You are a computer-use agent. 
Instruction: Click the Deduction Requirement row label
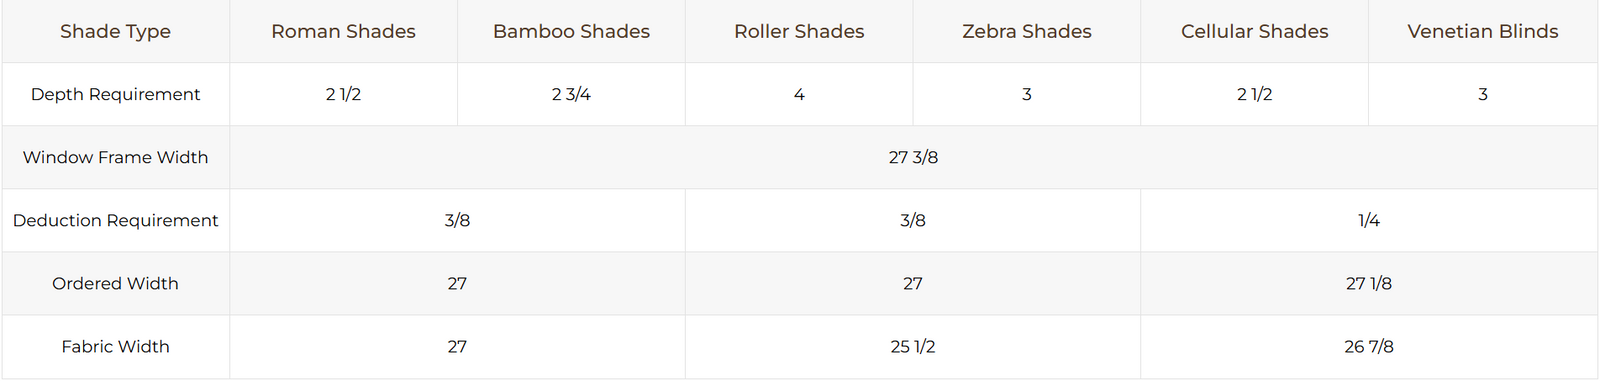[115, 220]
